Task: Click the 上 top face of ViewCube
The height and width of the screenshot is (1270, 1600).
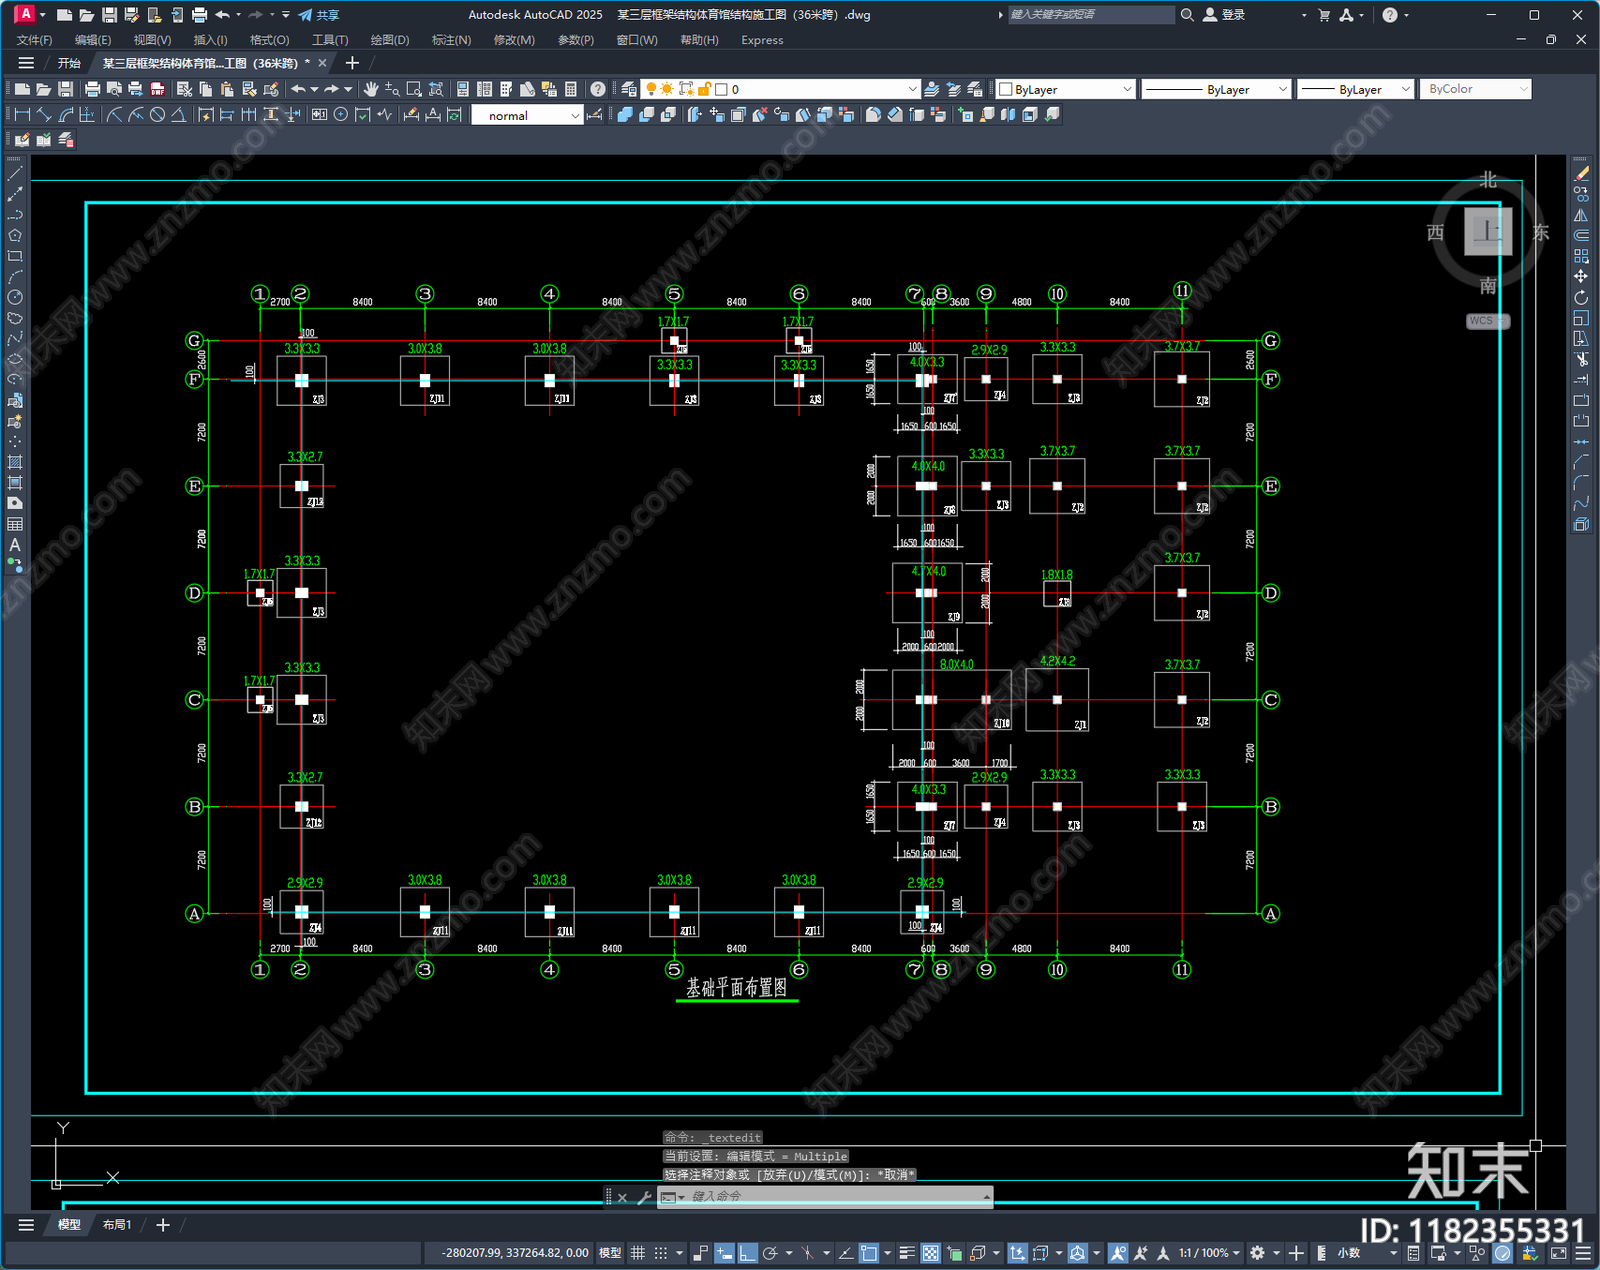Action: (1488, 232)
